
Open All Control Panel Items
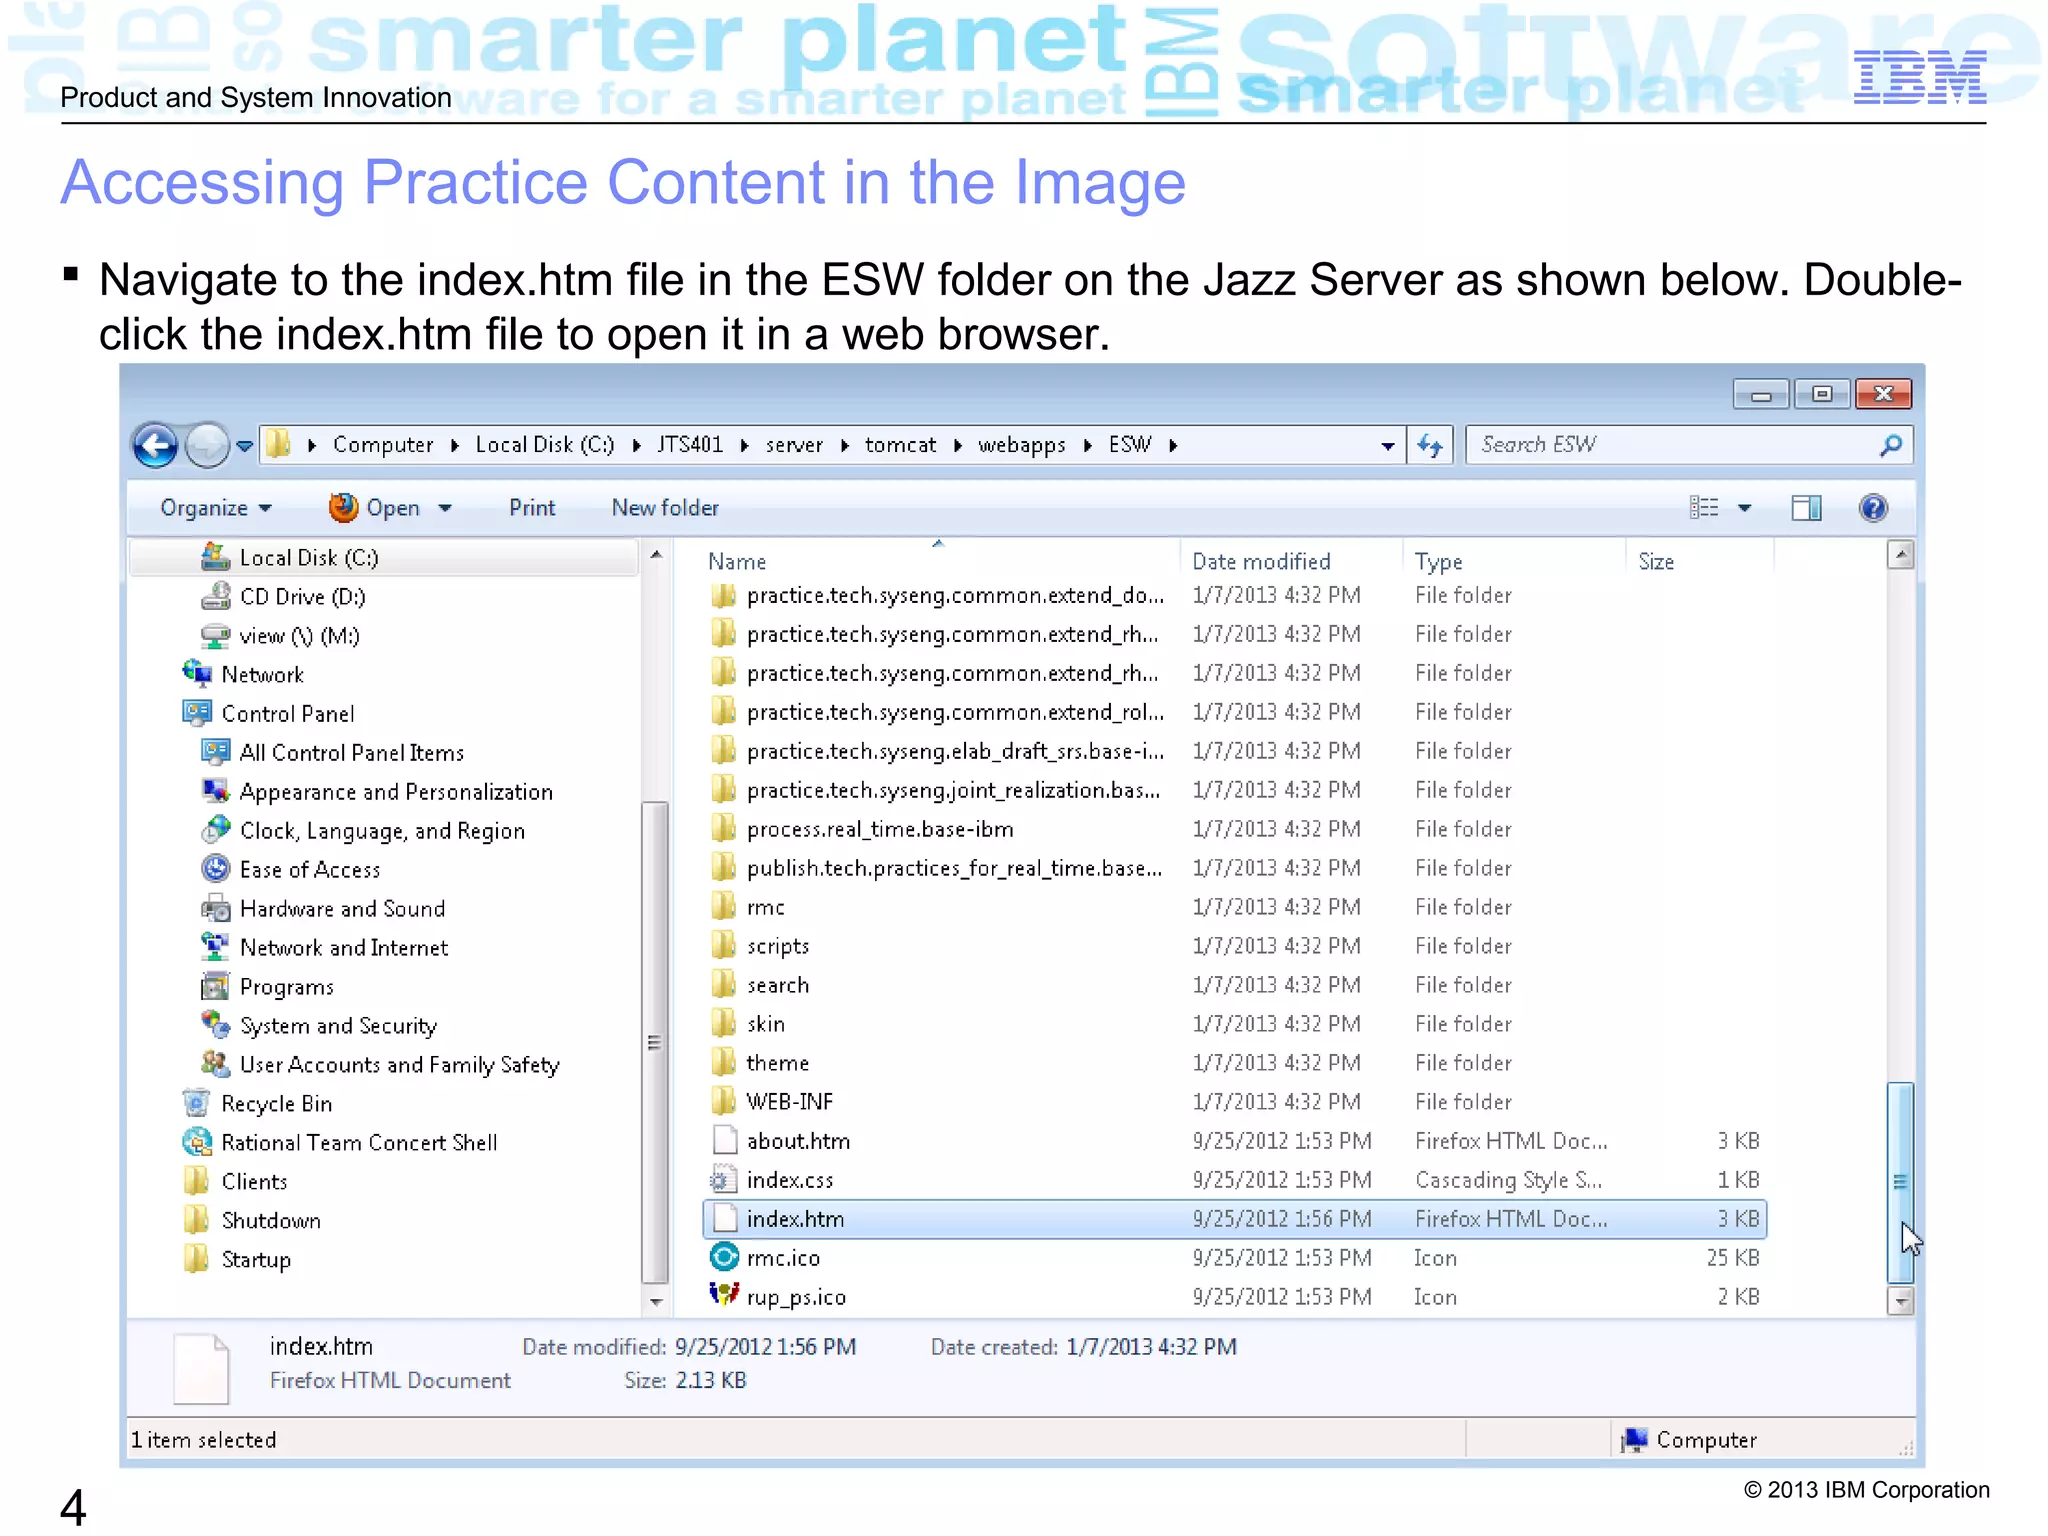tap(352, 753)
